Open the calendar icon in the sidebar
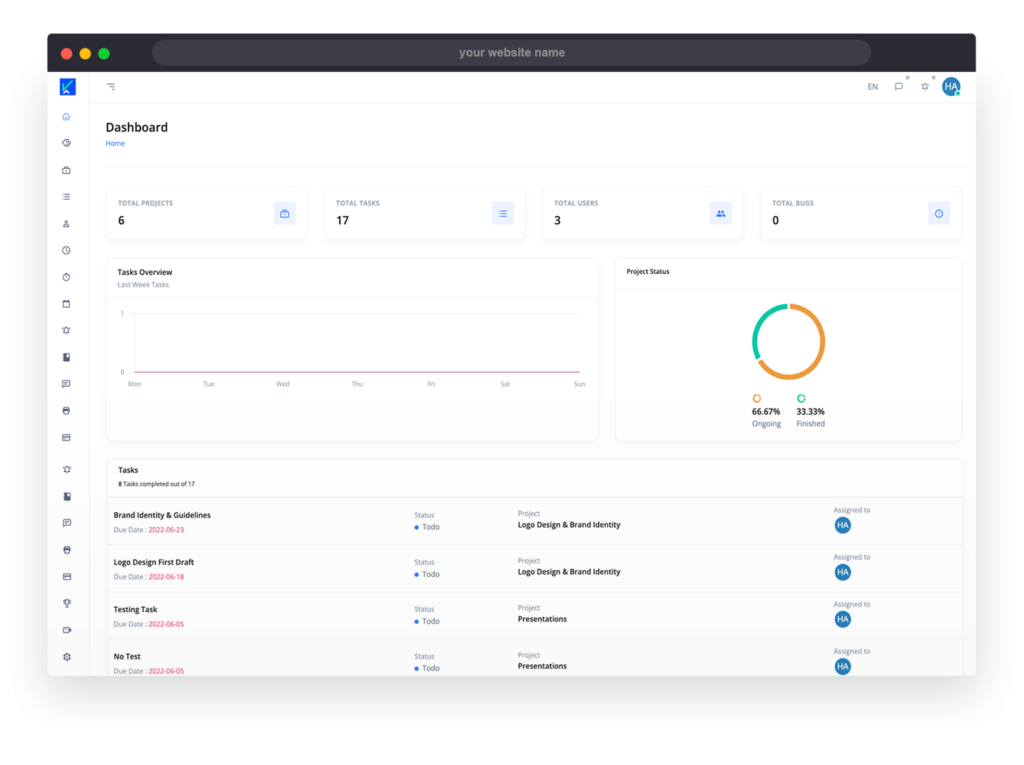The height and width of the screenshot is (765, 1024). (67, 304)
